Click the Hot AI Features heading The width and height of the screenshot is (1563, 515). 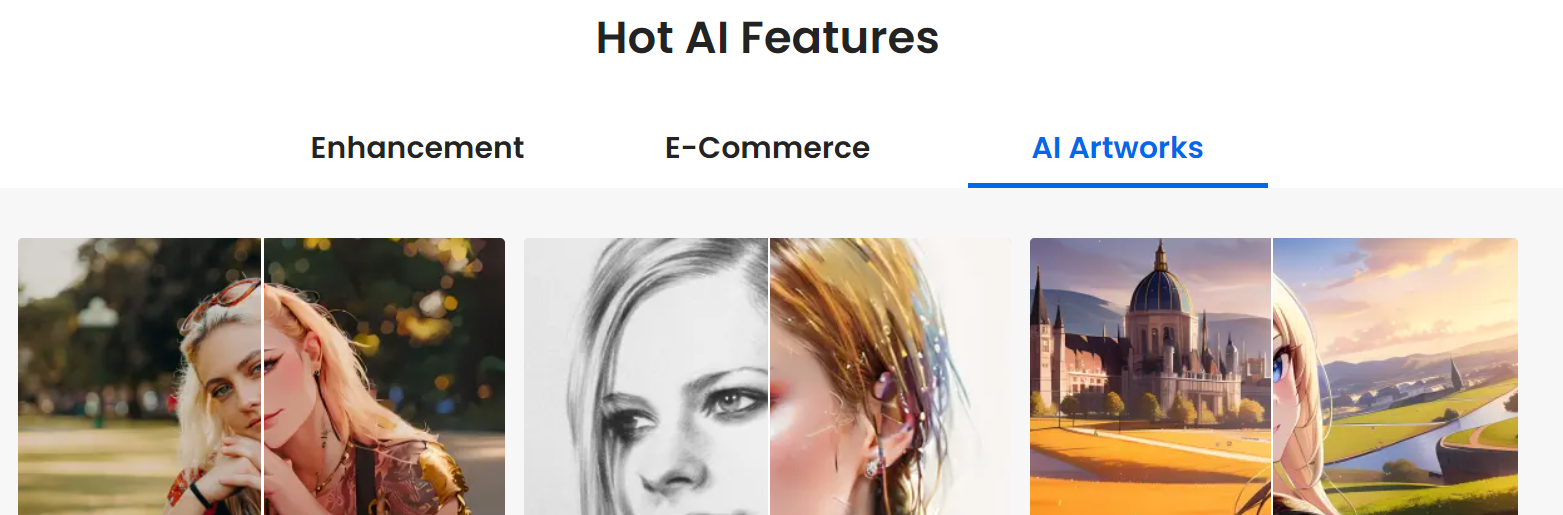coord(767,38)
